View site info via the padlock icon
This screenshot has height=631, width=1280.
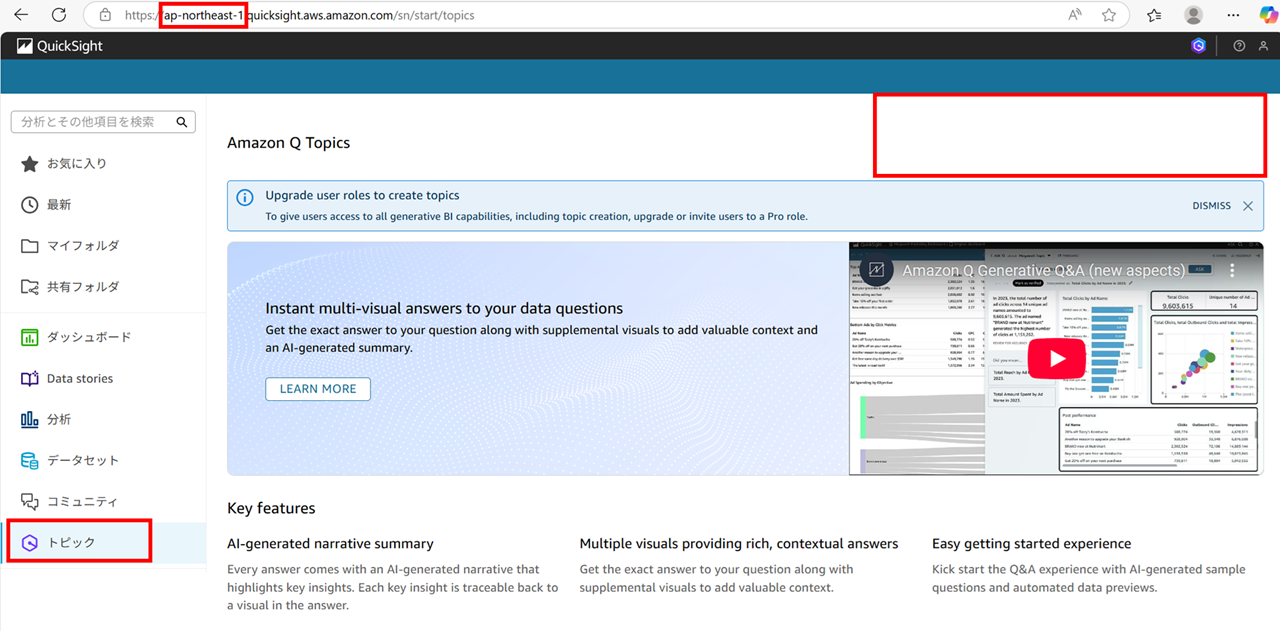(x=104, y=15)
